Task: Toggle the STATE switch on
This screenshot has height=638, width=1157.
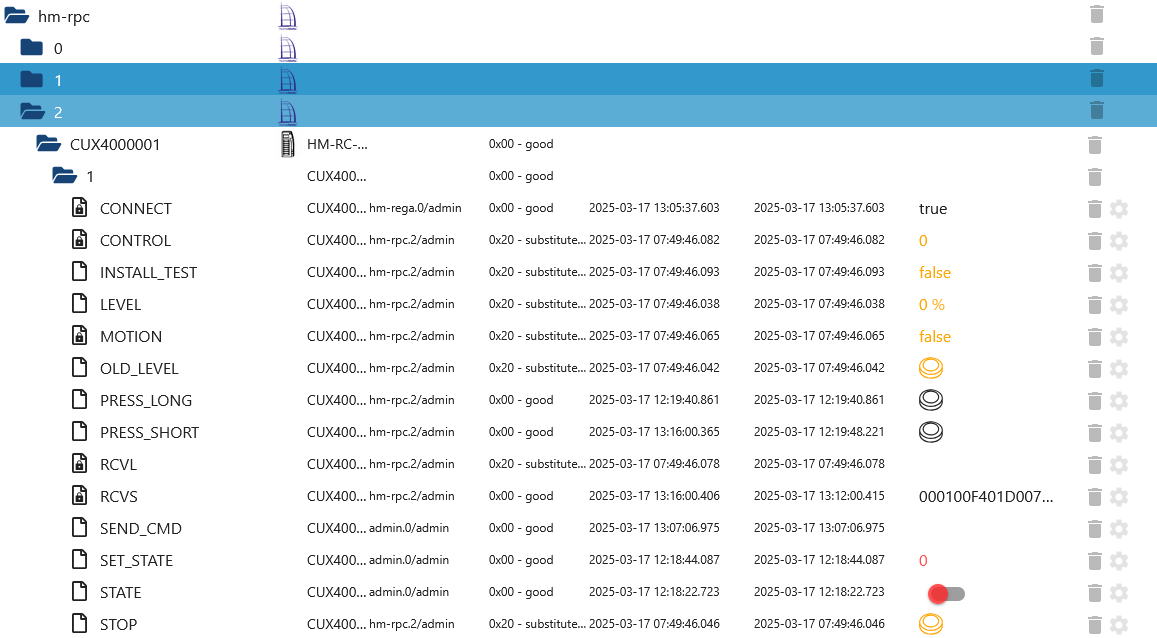Action: coord(946,593)
